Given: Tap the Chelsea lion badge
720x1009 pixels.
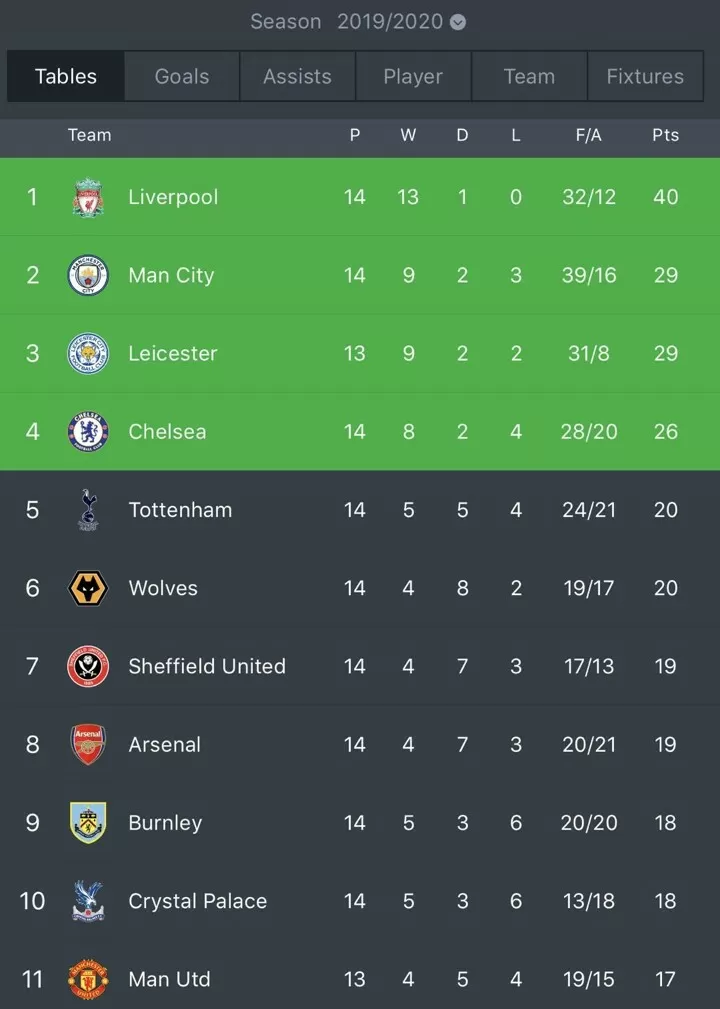Looking at the screenshot, I should click(x=88, y=431).
